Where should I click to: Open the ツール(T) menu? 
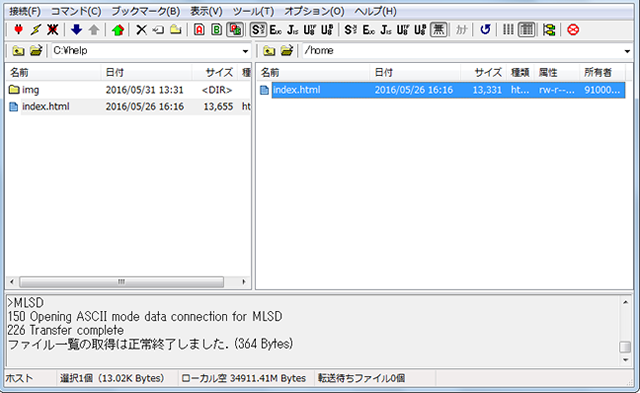[253, 11]
